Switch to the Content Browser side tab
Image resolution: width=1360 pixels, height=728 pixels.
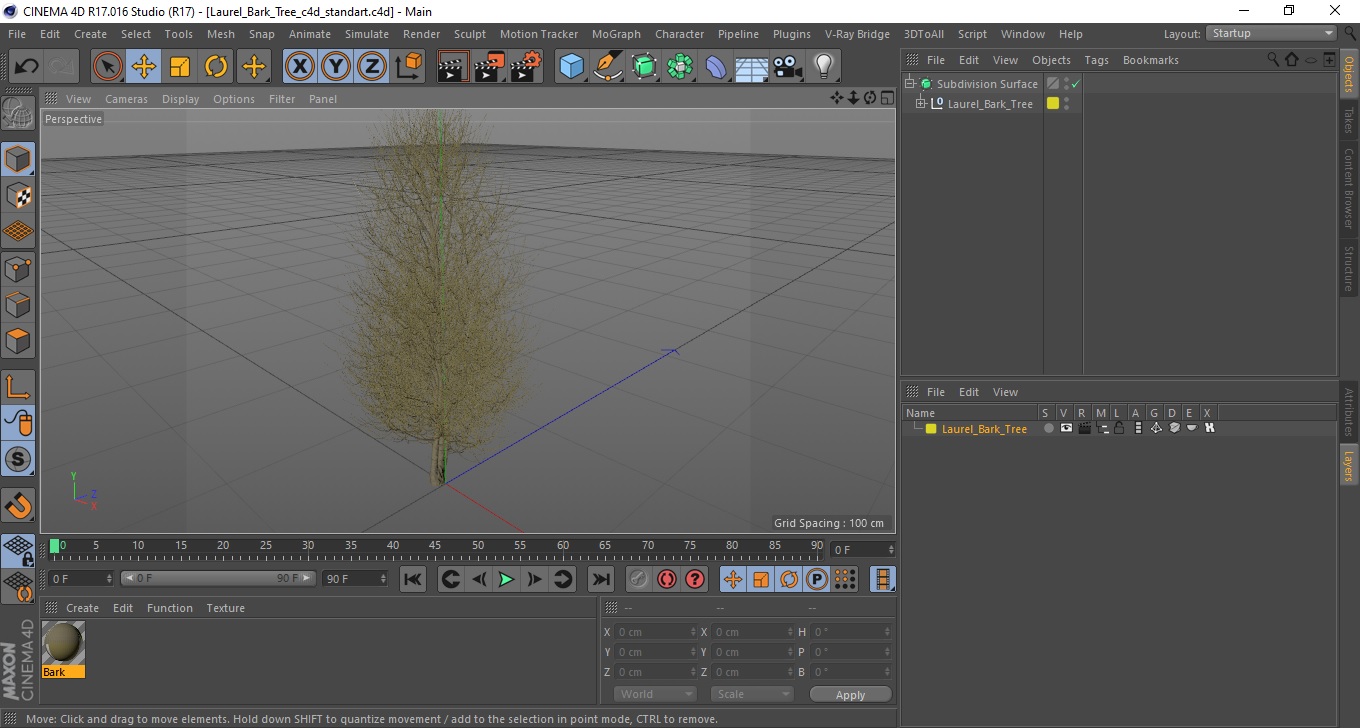pos(1349,189)
